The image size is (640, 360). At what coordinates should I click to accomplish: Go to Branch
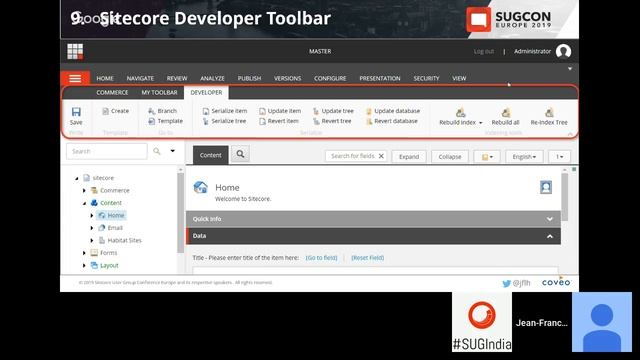[x=162, y=111]
